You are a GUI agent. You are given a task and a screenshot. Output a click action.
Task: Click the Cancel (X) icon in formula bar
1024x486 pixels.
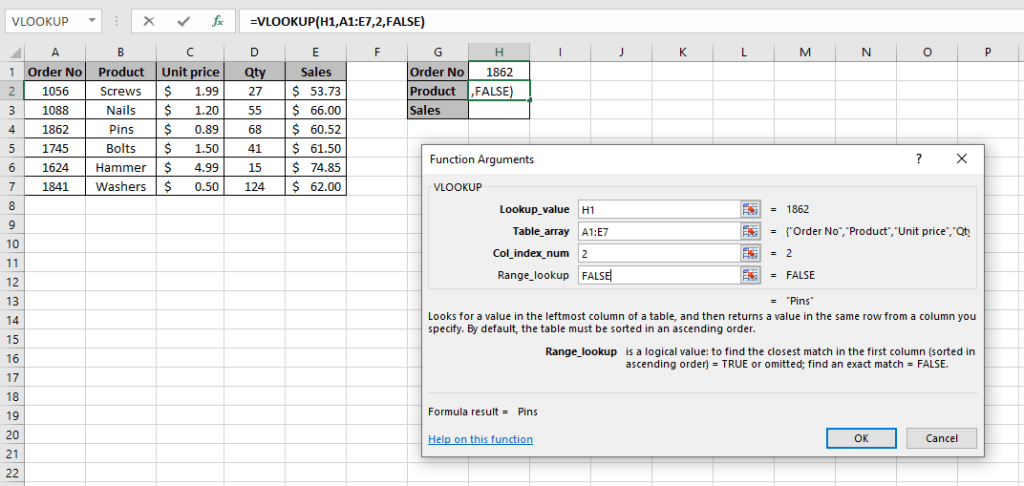149,21
